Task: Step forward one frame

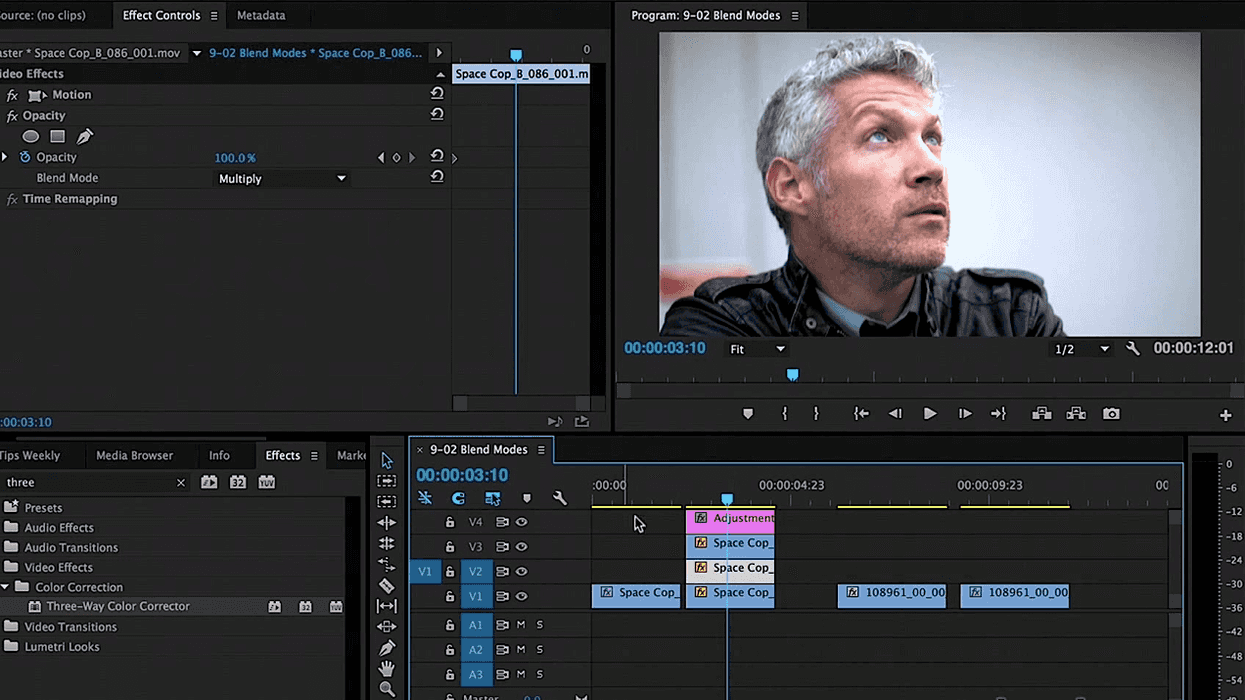Action: 965,414
